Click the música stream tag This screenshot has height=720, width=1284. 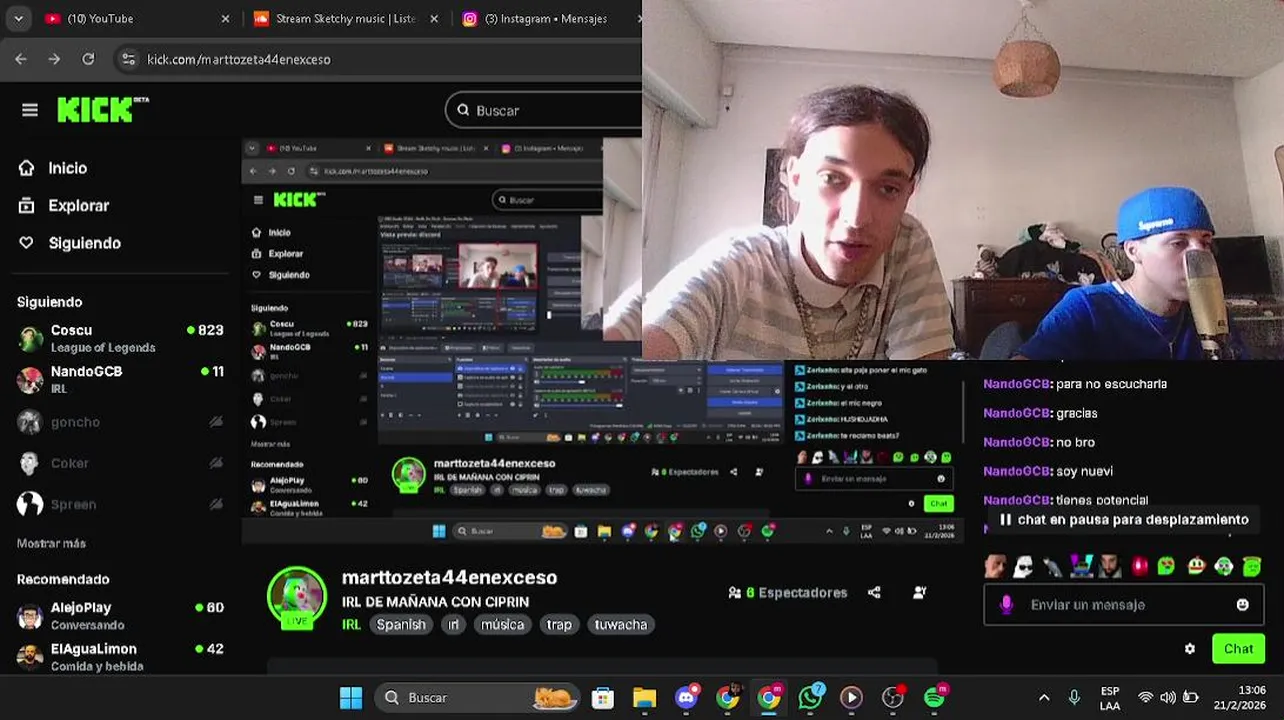502,624
